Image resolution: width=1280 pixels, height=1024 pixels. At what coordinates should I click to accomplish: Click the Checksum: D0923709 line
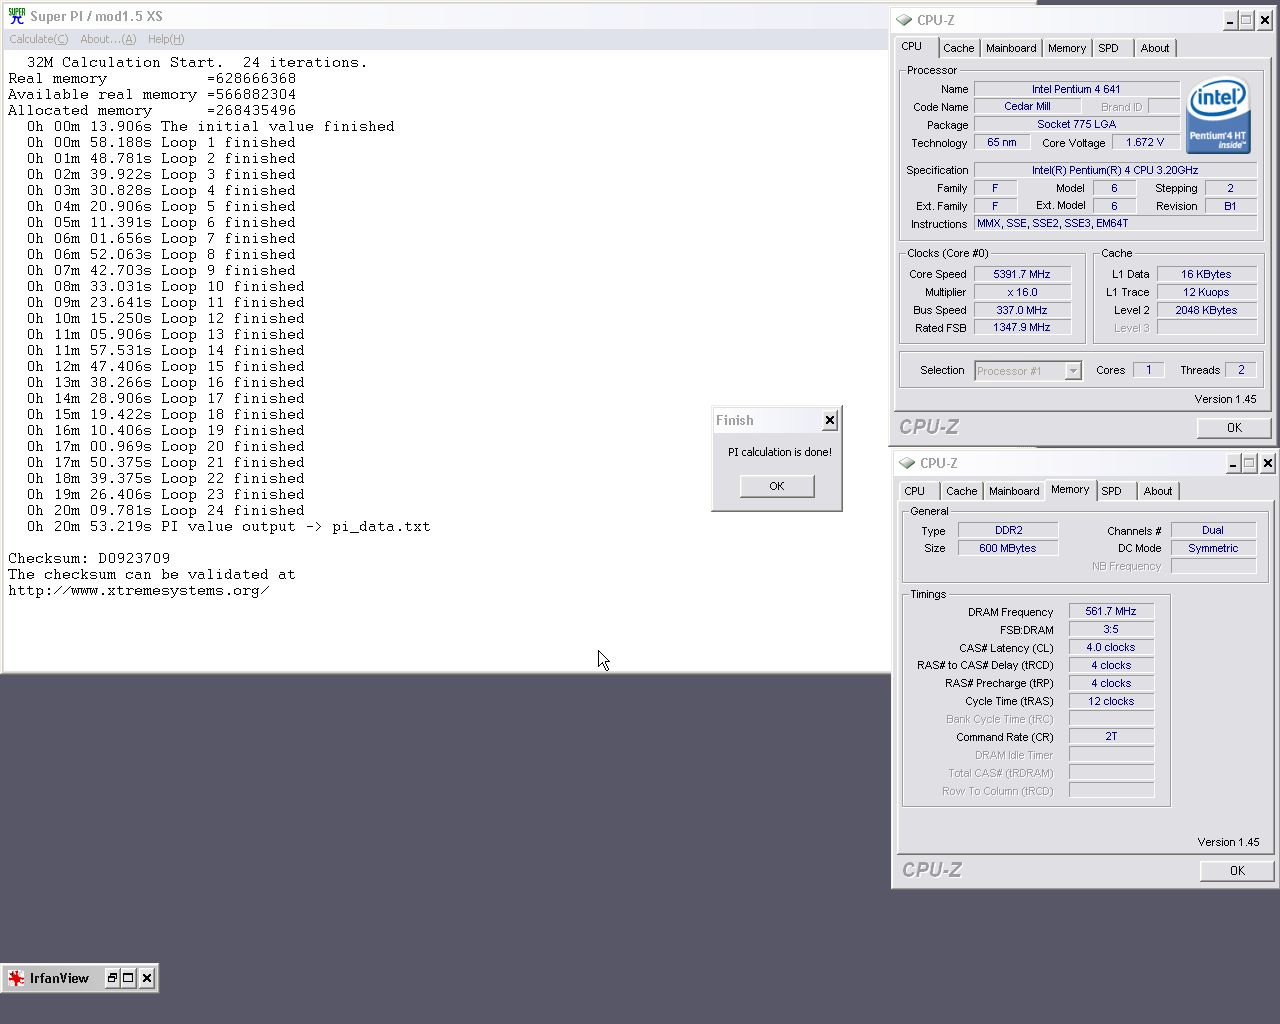click(89, 558)
